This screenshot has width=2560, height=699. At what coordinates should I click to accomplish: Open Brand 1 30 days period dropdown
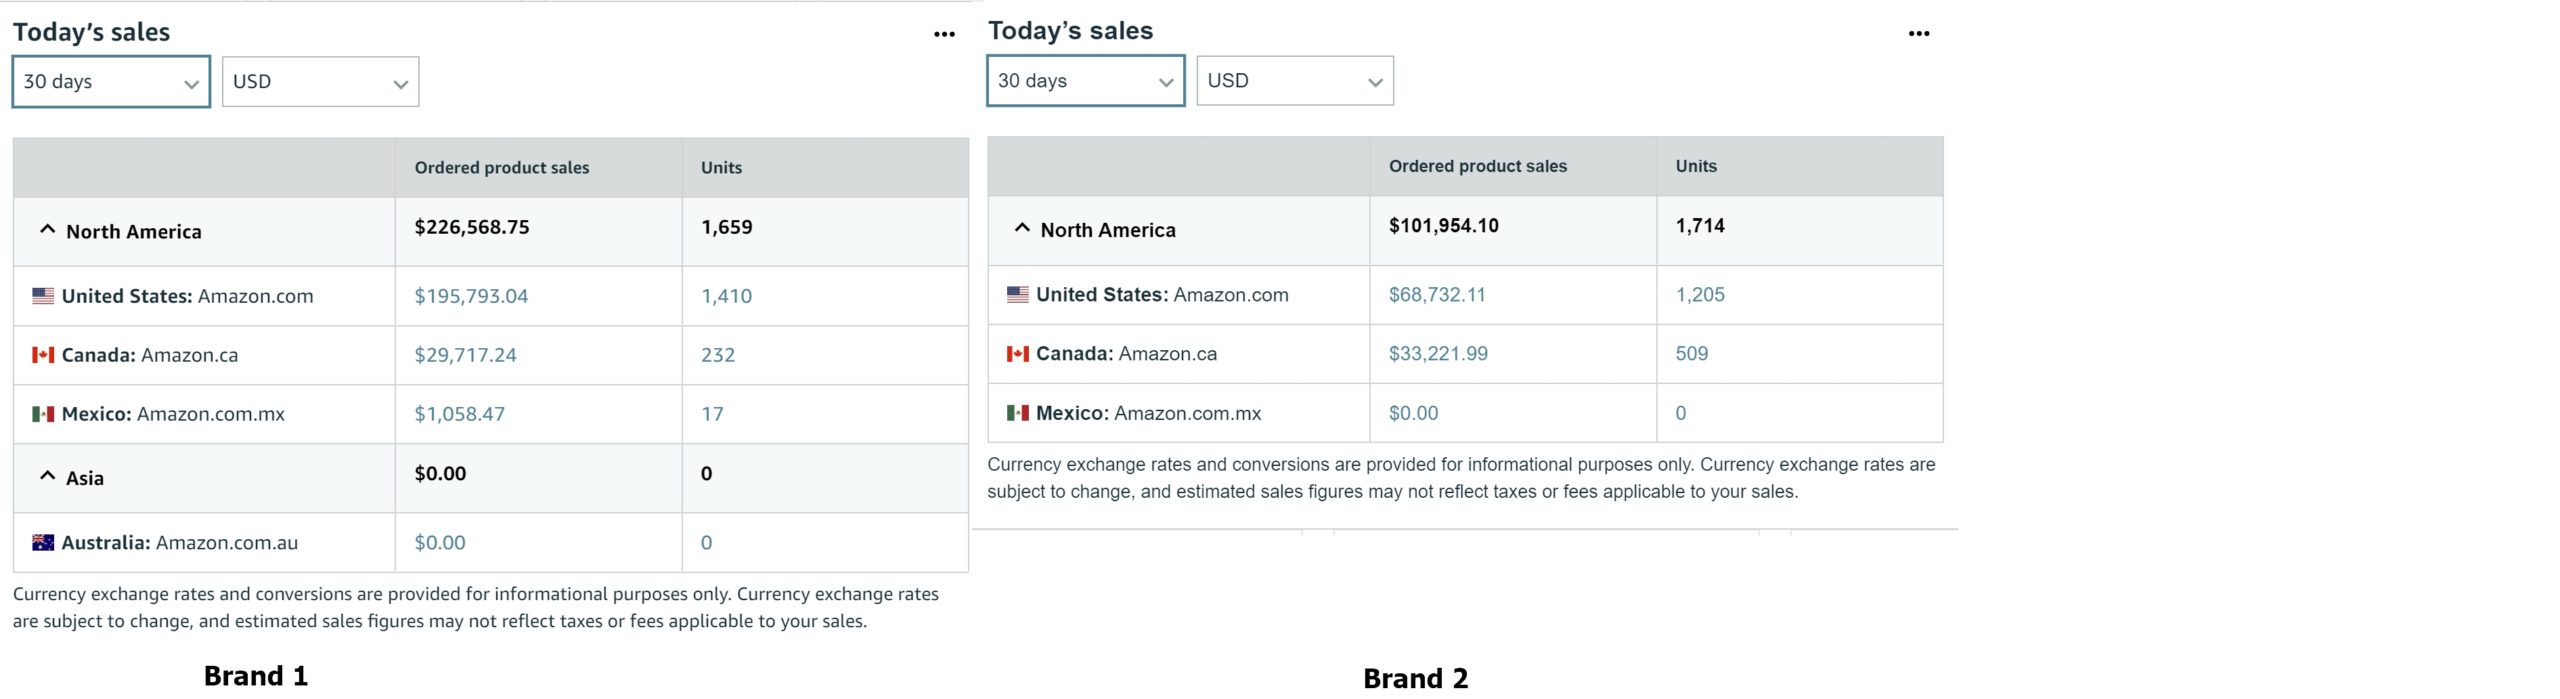click(111, 82)
